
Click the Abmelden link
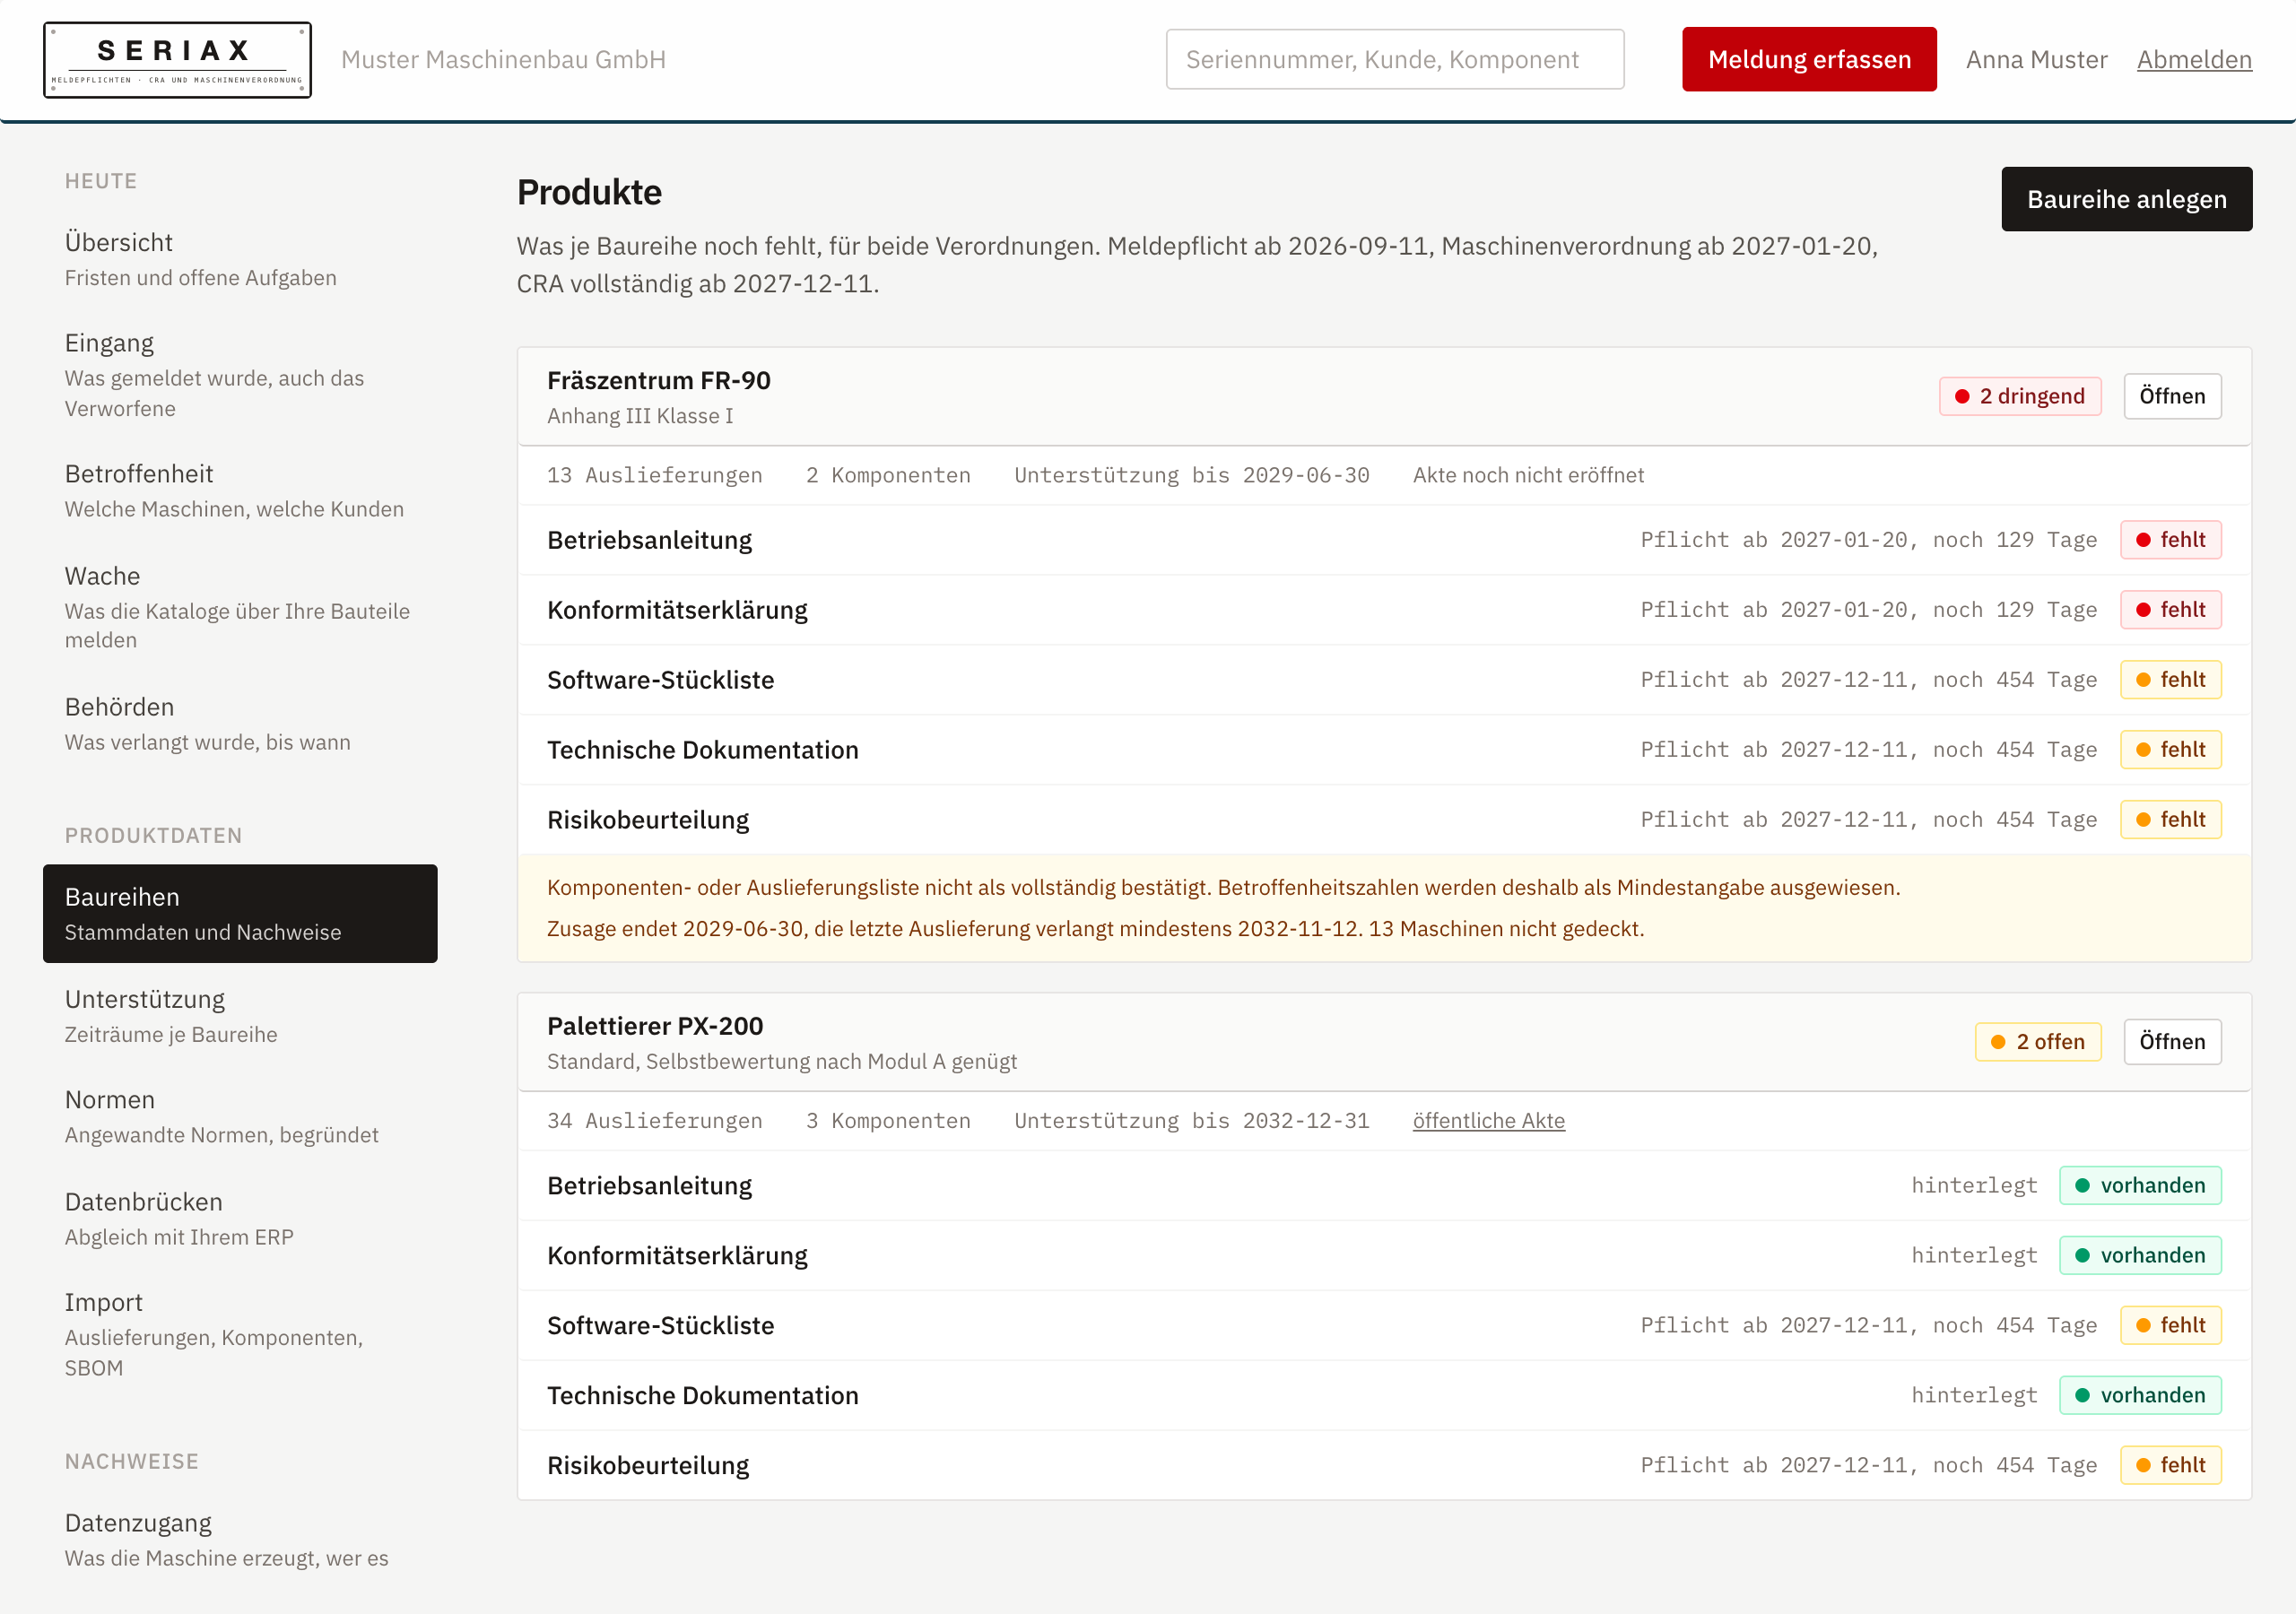tap(2193, 60)
